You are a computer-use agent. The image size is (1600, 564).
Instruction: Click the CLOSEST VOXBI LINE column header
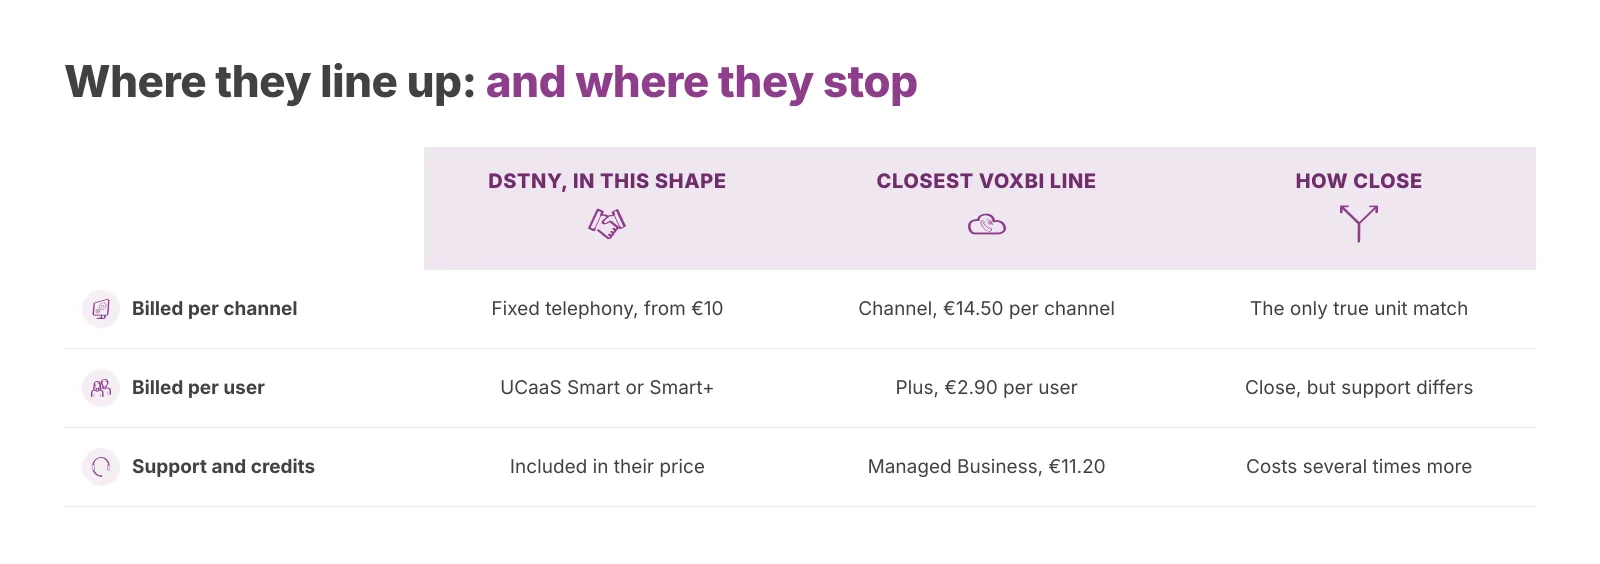click(x=986, y=181)
